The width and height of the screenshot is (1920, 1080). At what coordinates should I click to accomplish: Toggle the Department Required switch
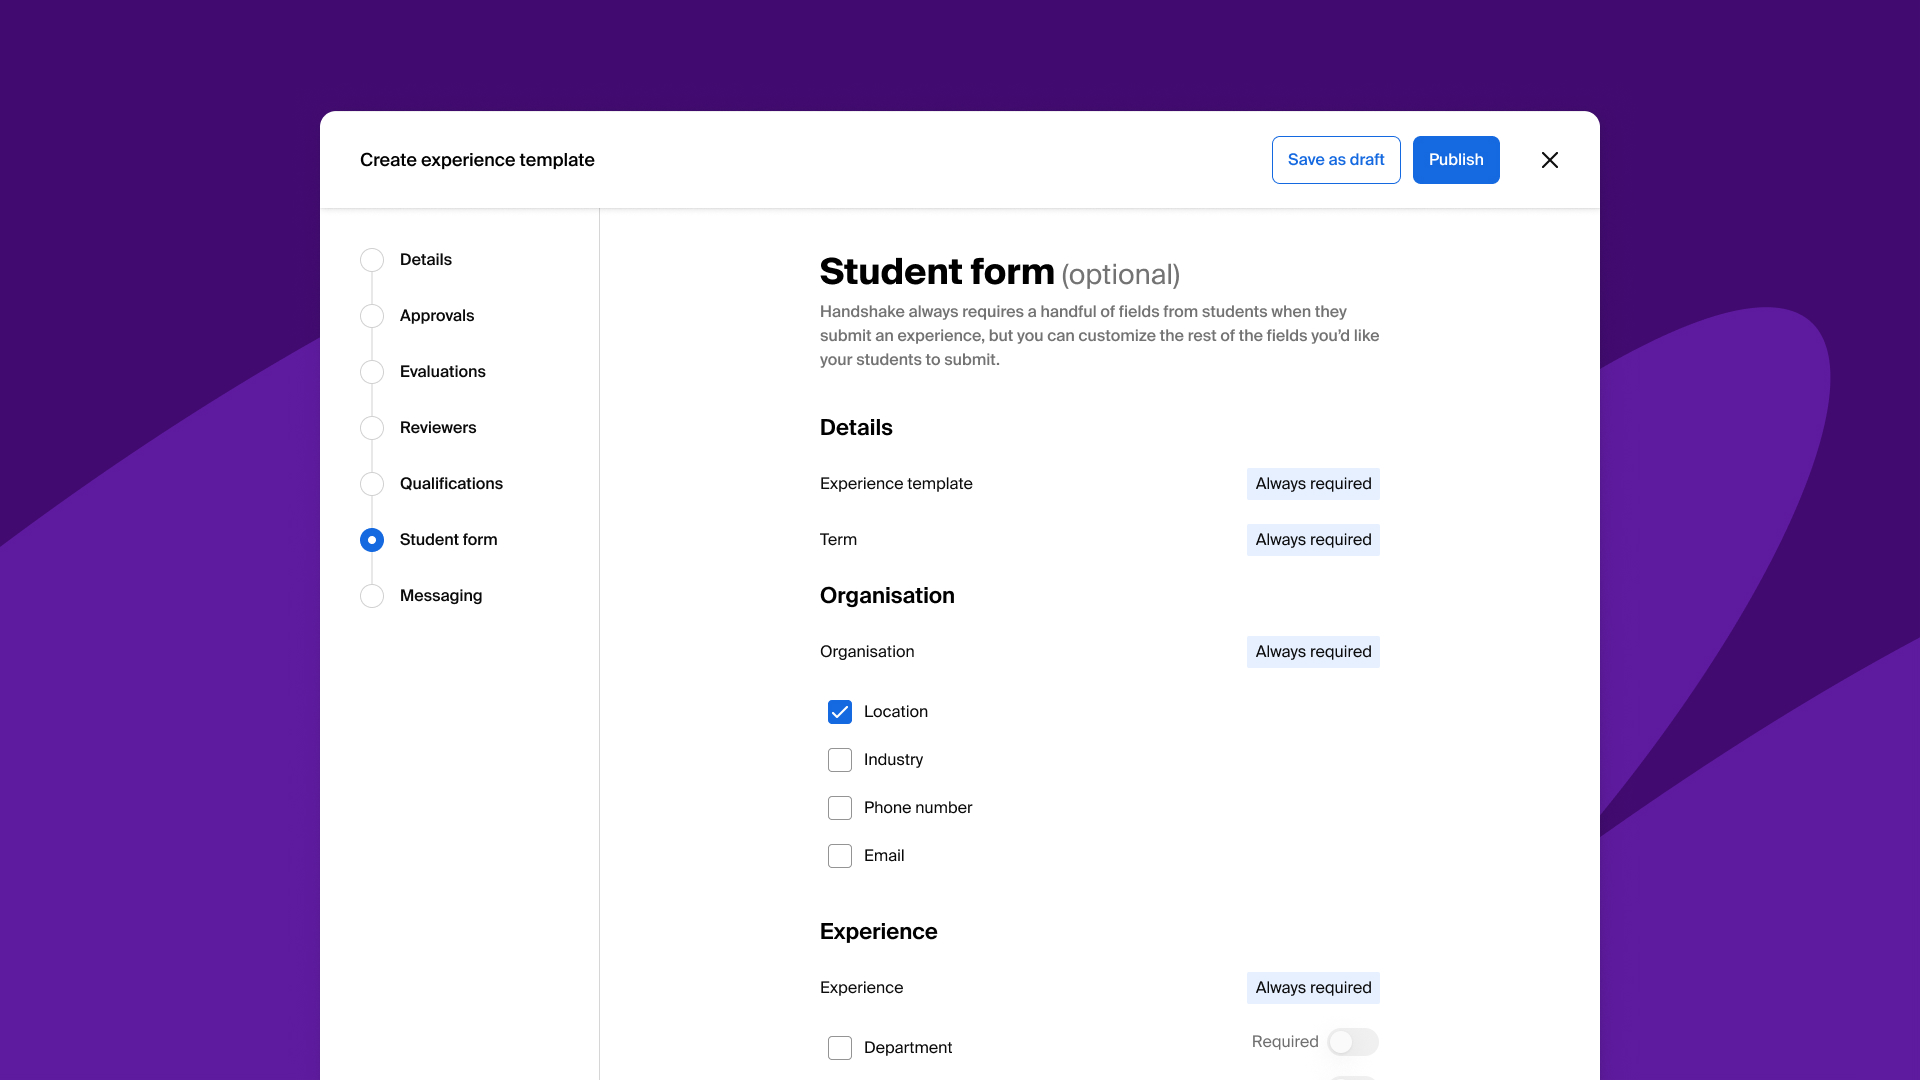pyautogui.click(x=1352, y=1042)
